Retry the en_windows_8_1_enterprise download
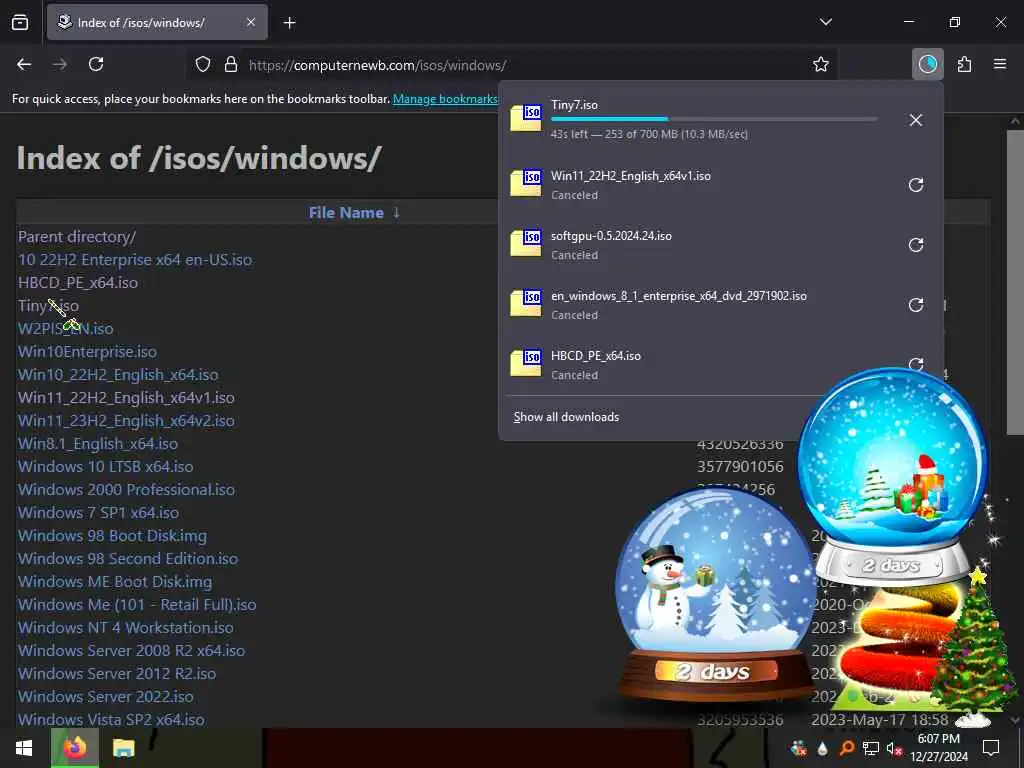Viewport: 1024px width, 768px height. coord(916,305)
